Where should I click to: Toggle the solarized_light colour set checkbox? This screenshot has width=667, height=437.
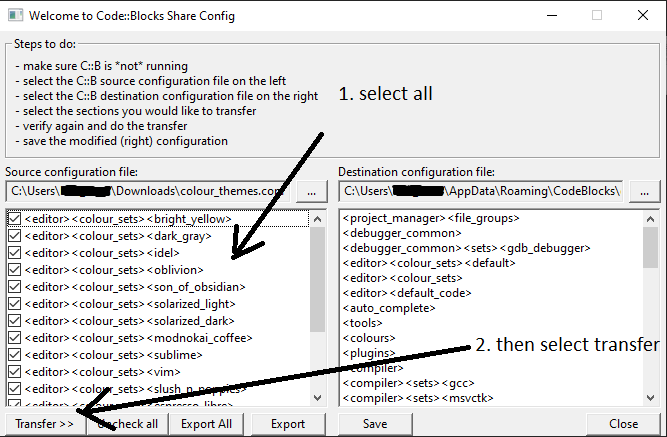14,304
